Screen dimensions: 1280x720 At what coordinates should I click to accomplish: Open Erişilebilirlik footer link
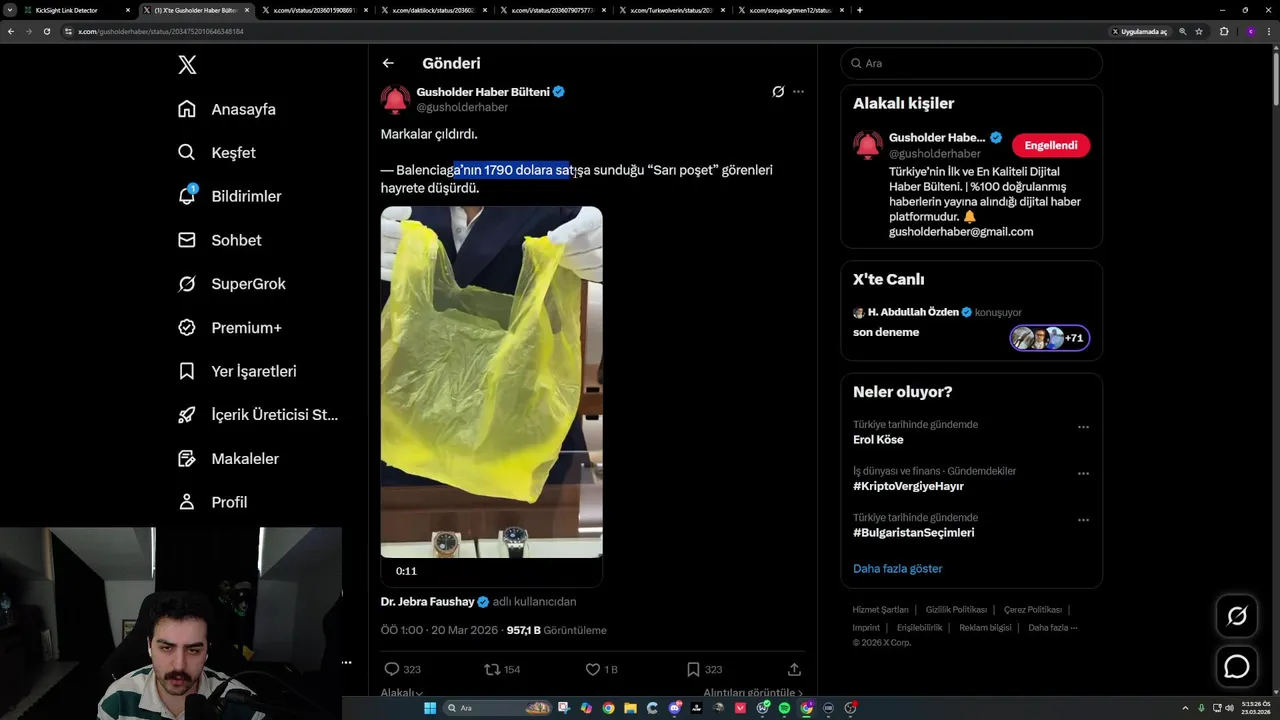[919, 628]
